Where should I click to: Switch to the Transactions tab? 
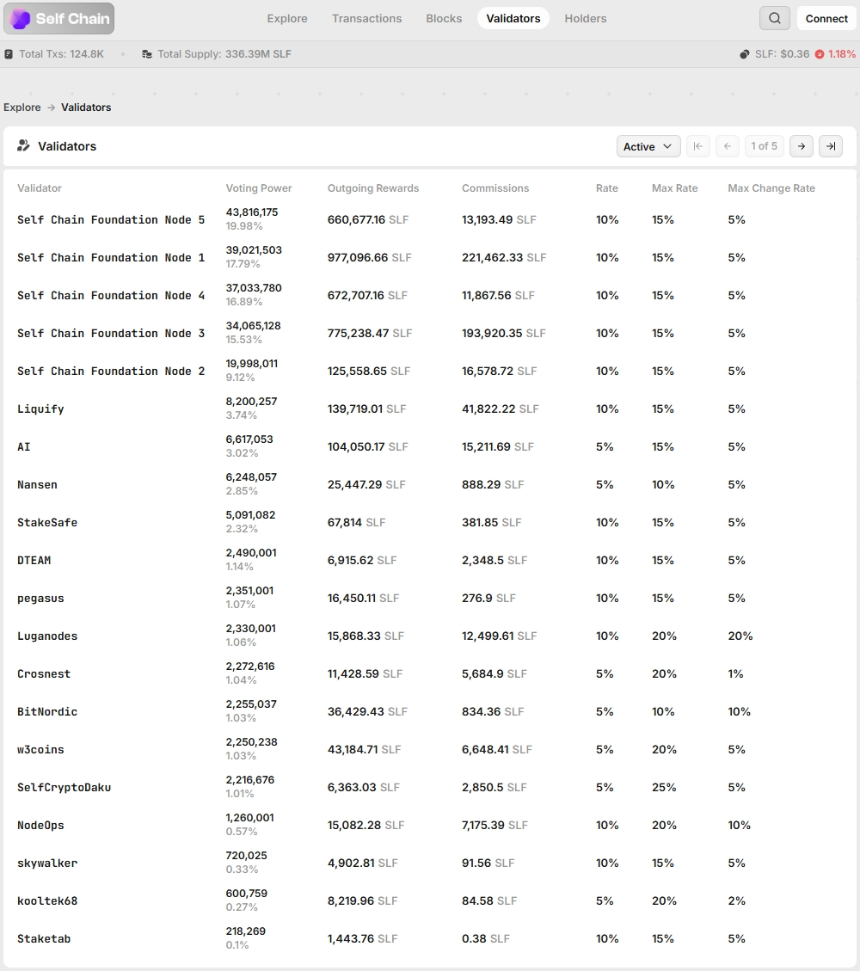click(x=367, y=19)
